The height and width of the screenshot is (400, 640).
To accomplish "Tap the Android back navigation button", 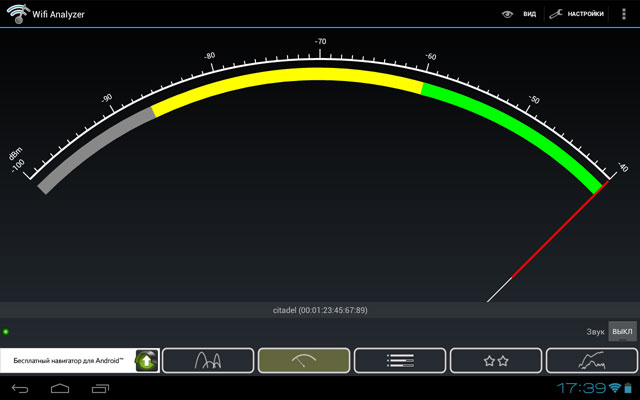I will click(x=20, y=388).
